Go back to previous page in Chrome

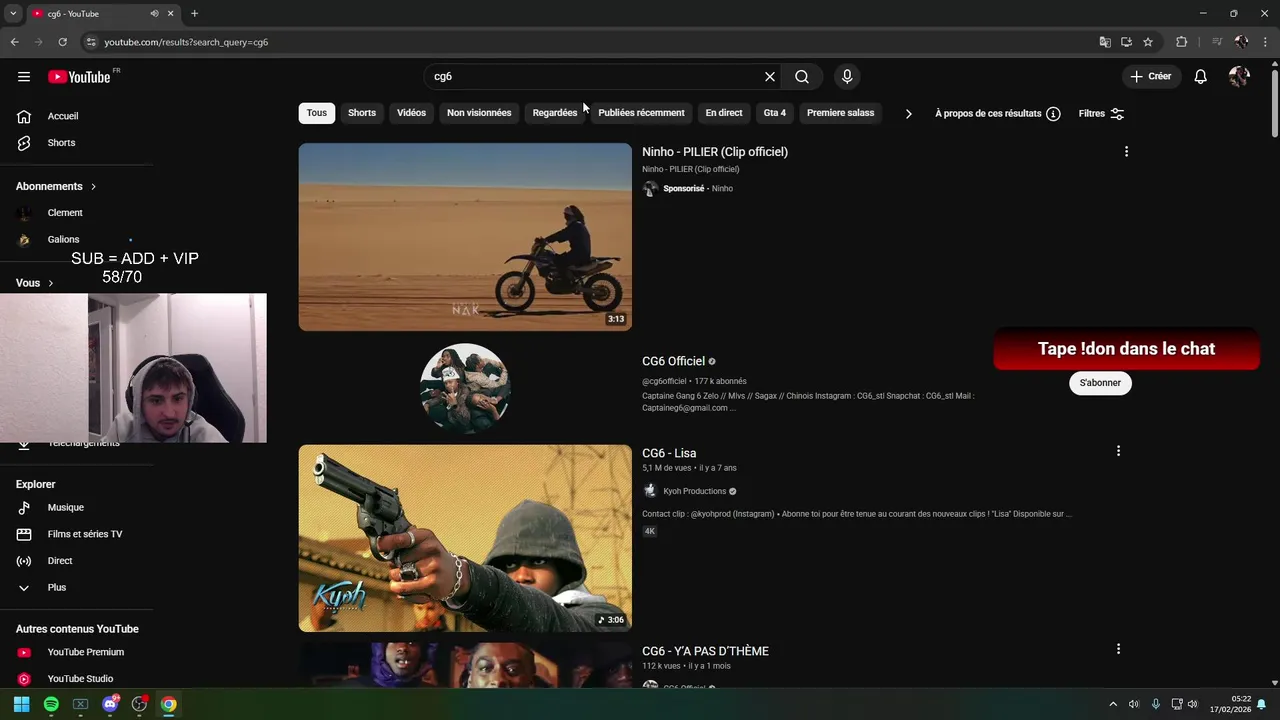click(15, 42)
